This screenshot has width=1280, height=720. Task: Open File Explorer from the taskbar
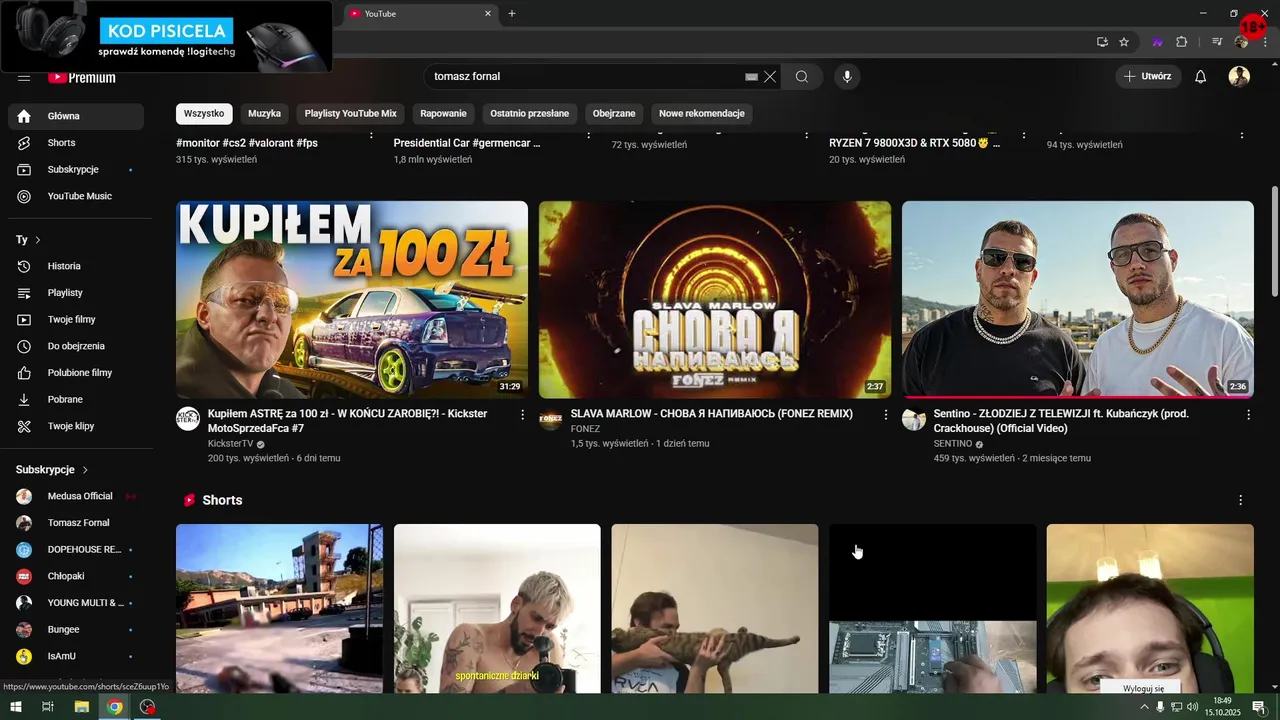pyautogui.click(x=82, y=707)
